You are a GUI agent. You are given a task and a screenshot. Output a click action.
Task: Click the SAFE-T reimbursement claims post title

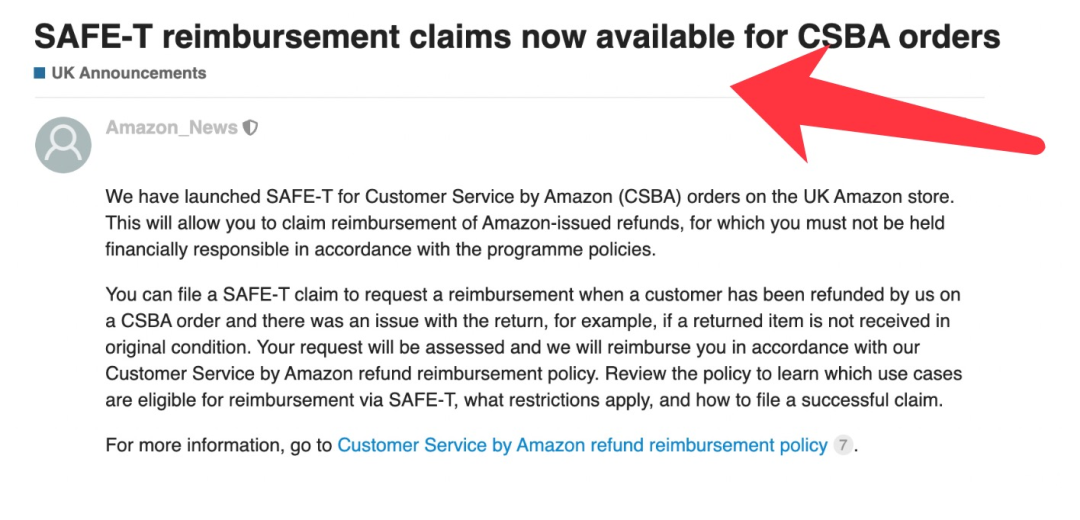pos(517,36)
